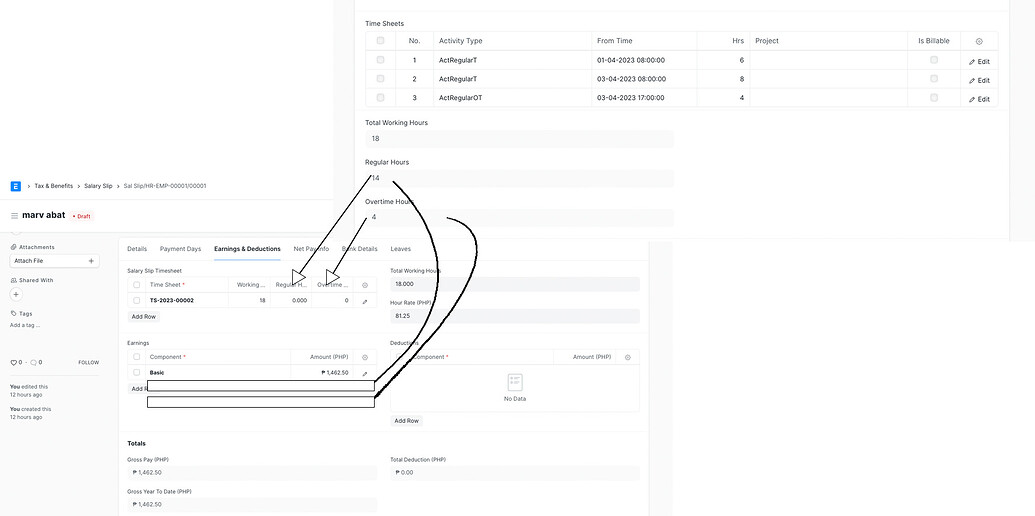The image size is (1035, 516).
Task: Click the Total Deduction (PHP) field
Action: [x=515, y=473]
